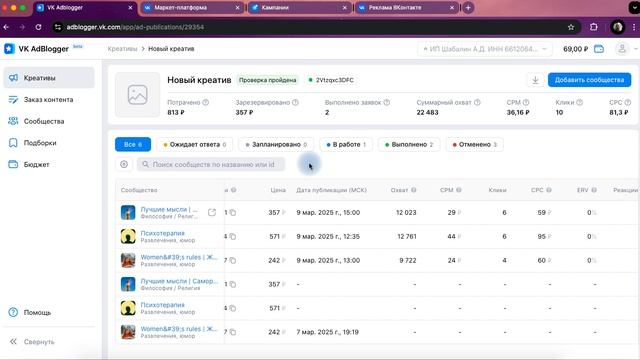Click the download report icon
The image size is (640, 360).
coord(535,80)
